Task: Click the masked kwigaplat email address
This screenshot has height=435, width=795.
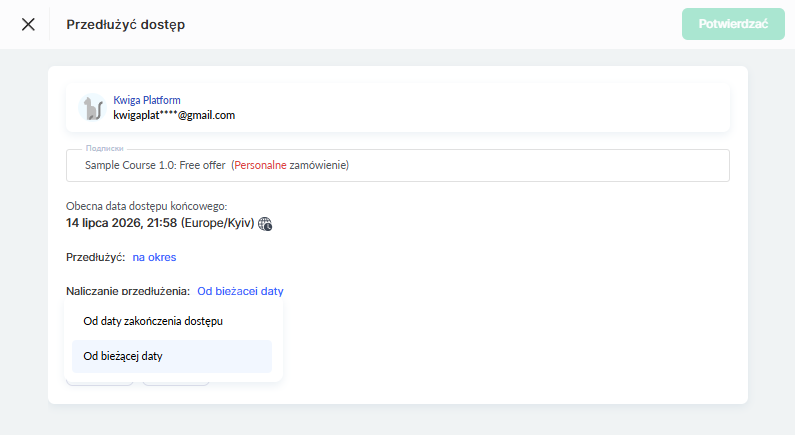Action: click(x=174, y=115)
